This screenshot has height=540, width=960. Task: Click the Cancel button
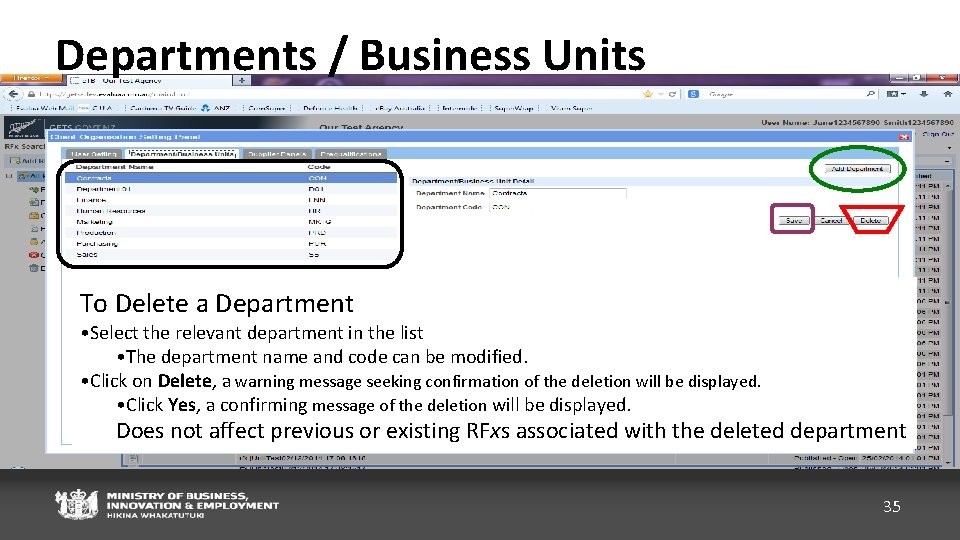point(831,220)
